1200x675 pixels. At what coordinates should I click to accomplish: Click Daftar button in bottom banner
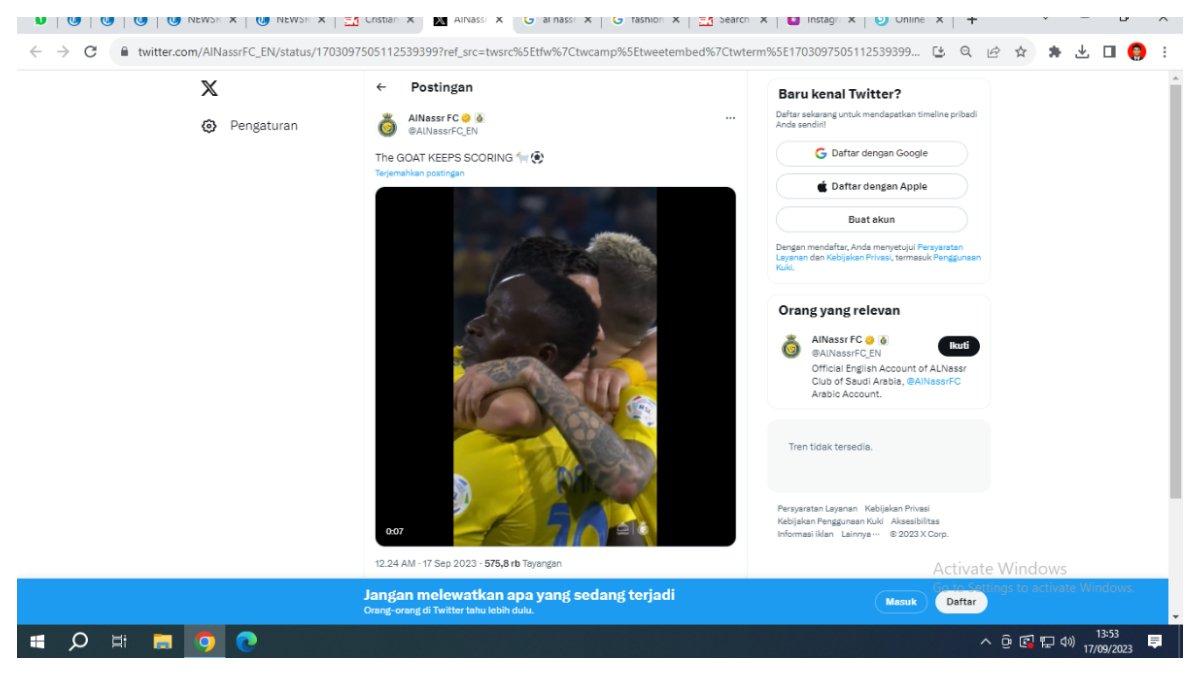point(961,602)
